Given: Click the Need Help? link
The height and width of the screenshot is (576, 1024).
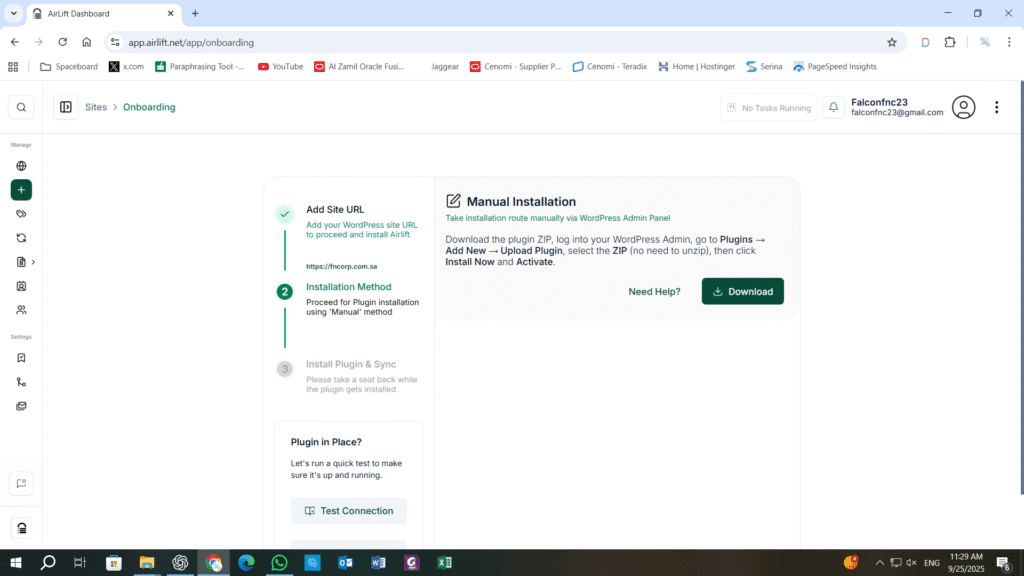Looking at the screenshot, I should [654, 291].
